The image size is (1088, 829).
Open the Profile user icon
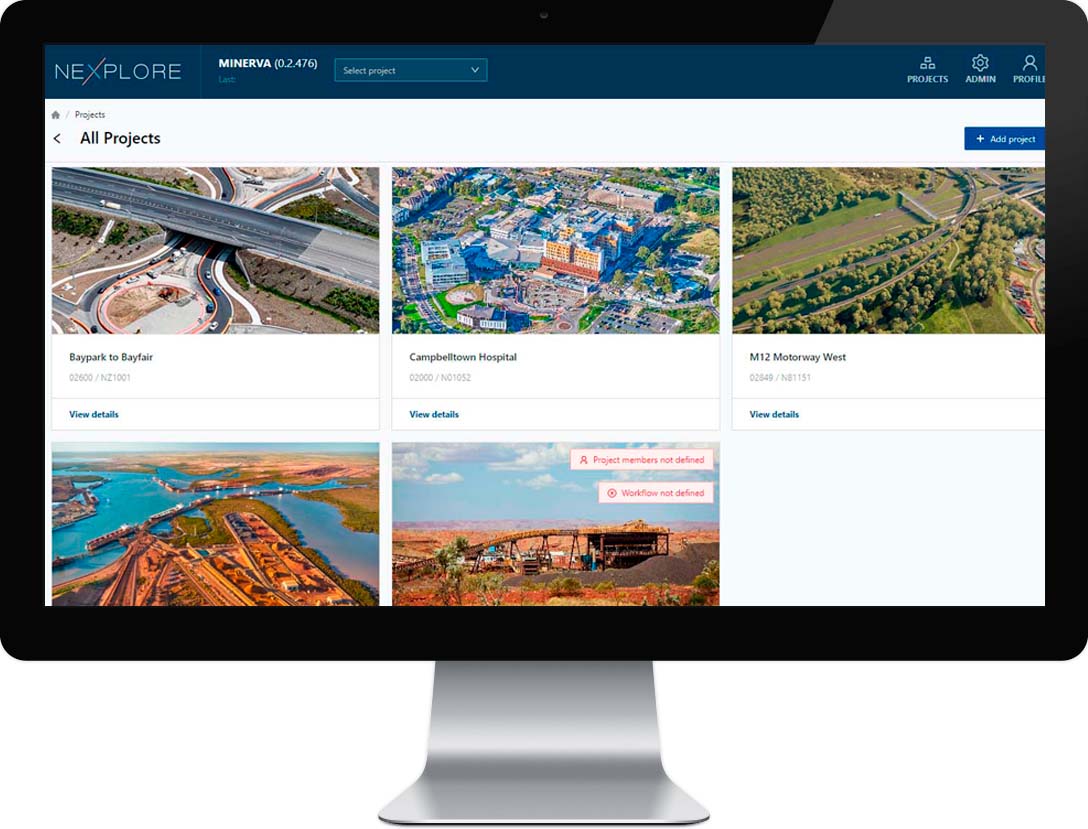tap(1029, 63)
